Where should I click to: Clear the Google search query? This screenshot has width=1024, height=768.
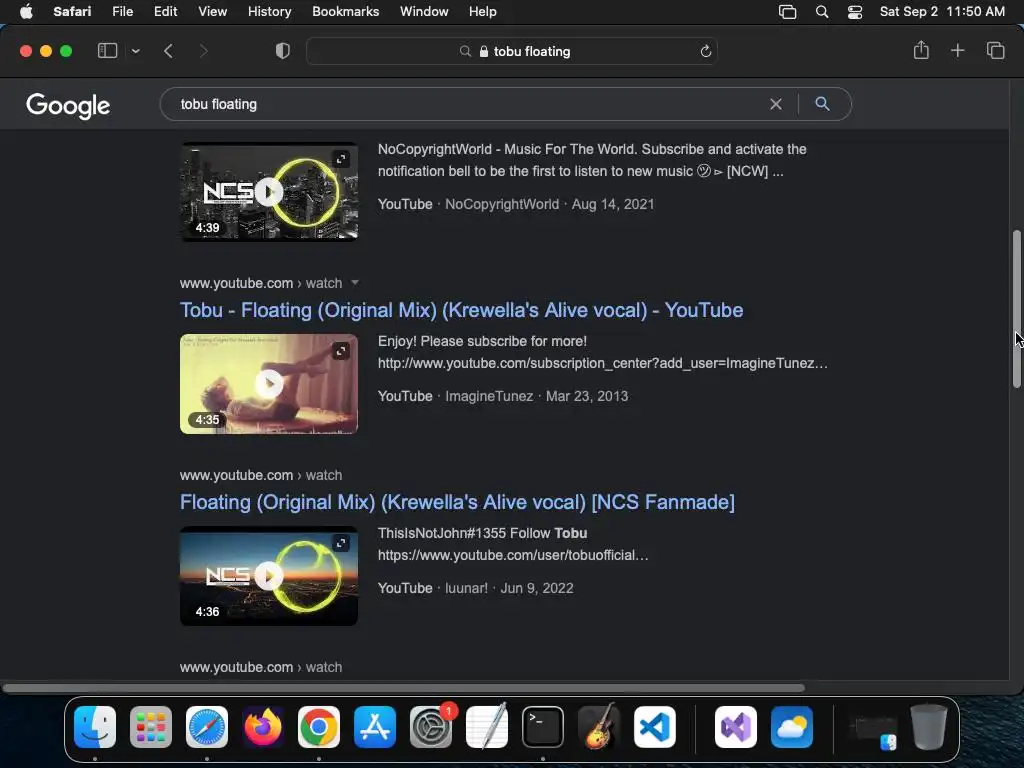click(776, 104)
